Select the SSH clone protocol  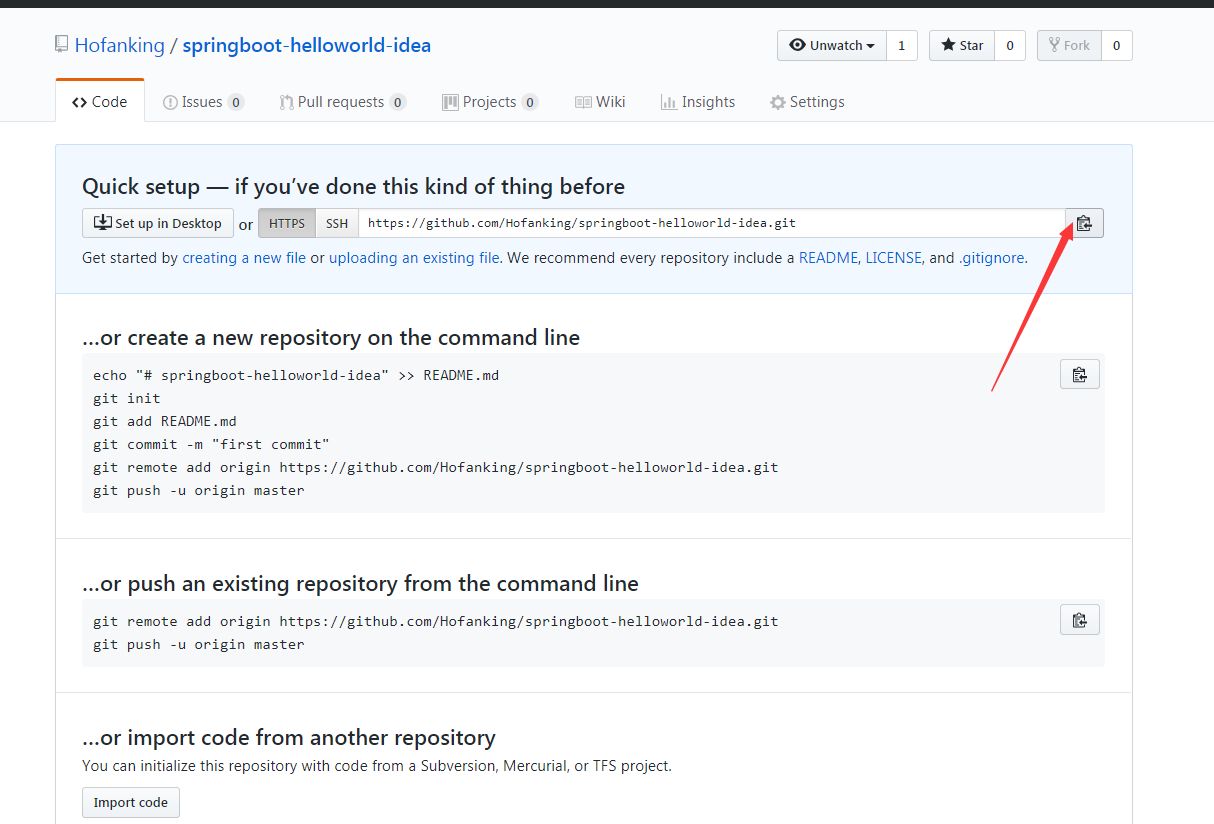(x=337, y=223)
